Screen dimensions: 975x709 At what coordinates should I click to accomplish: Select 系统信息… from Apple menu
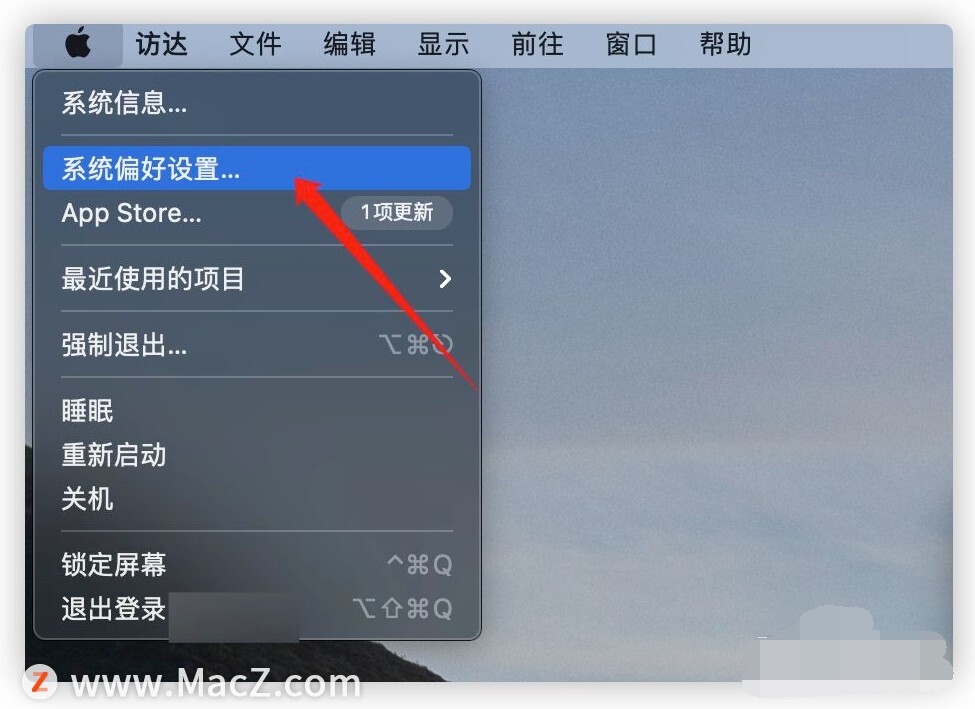pos(257,103)
